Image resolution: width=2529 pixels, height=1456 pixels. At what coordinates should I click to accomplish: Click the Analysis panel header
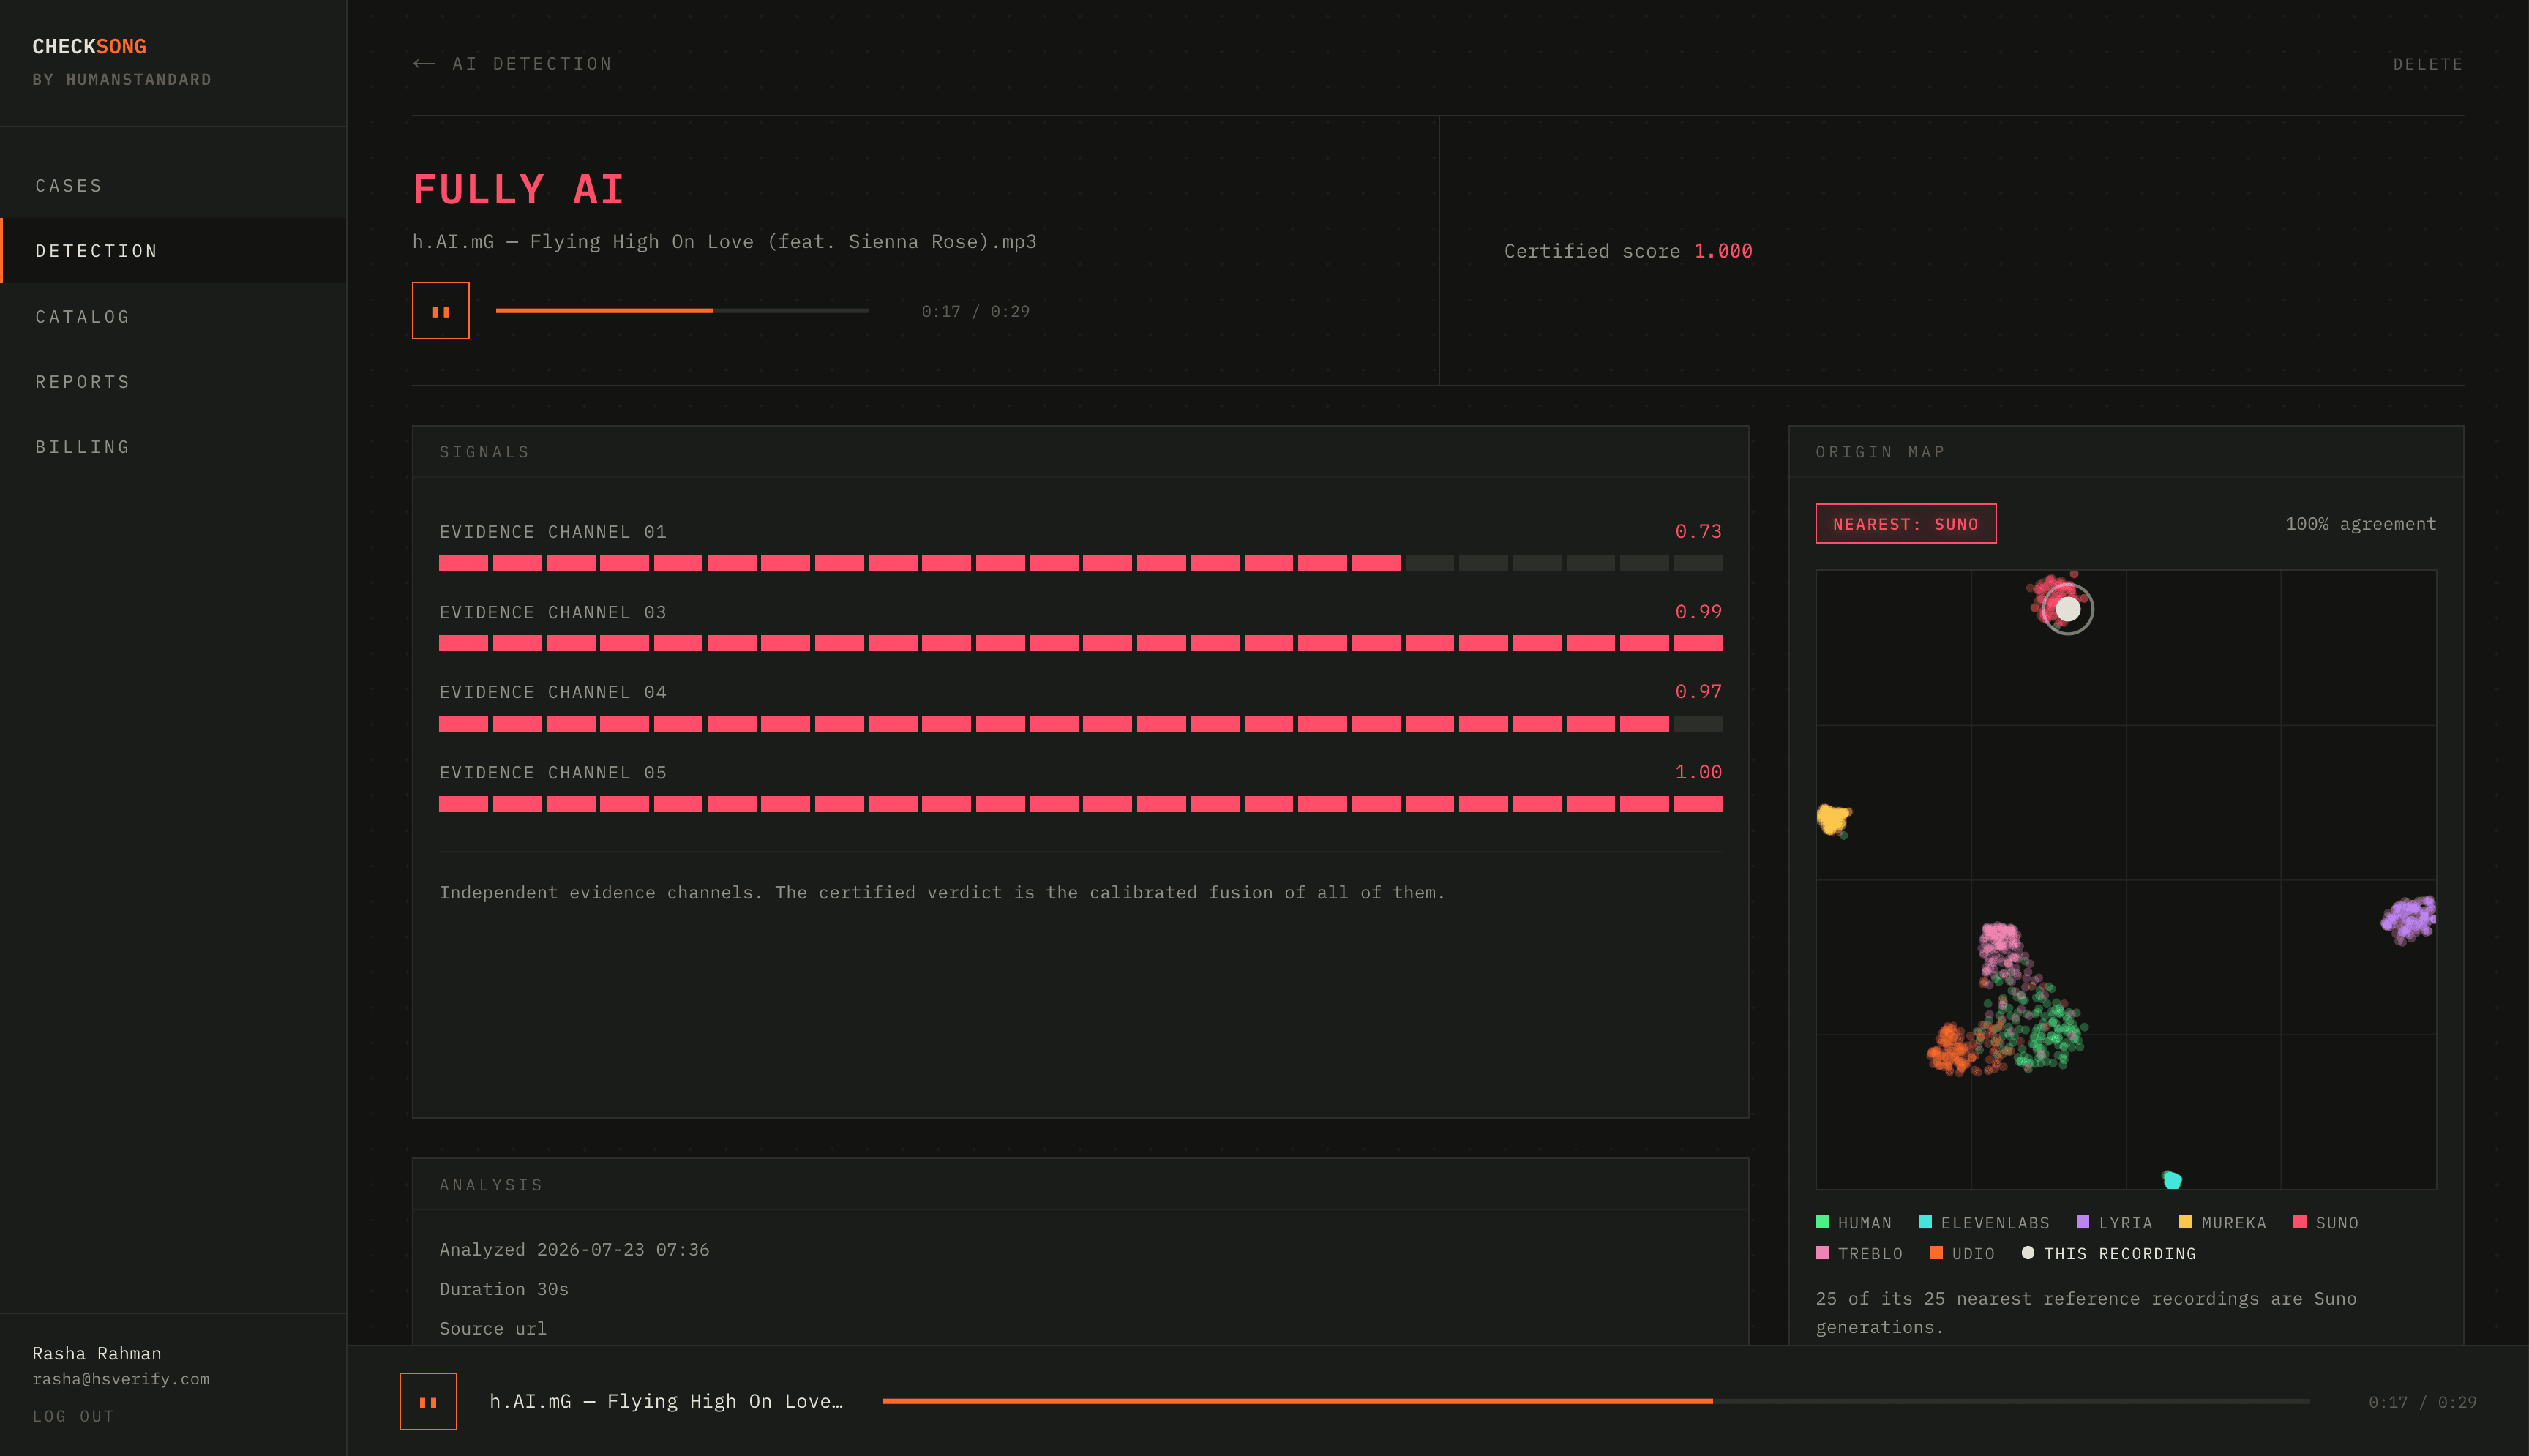point(1080,1185)
